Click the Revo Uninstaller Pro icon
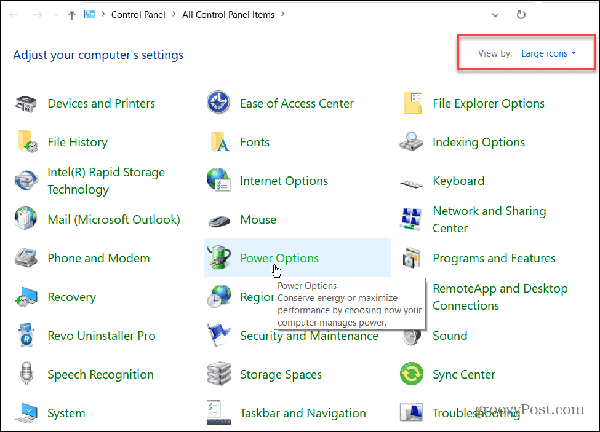The image size is (600, 432). point(26,335)
